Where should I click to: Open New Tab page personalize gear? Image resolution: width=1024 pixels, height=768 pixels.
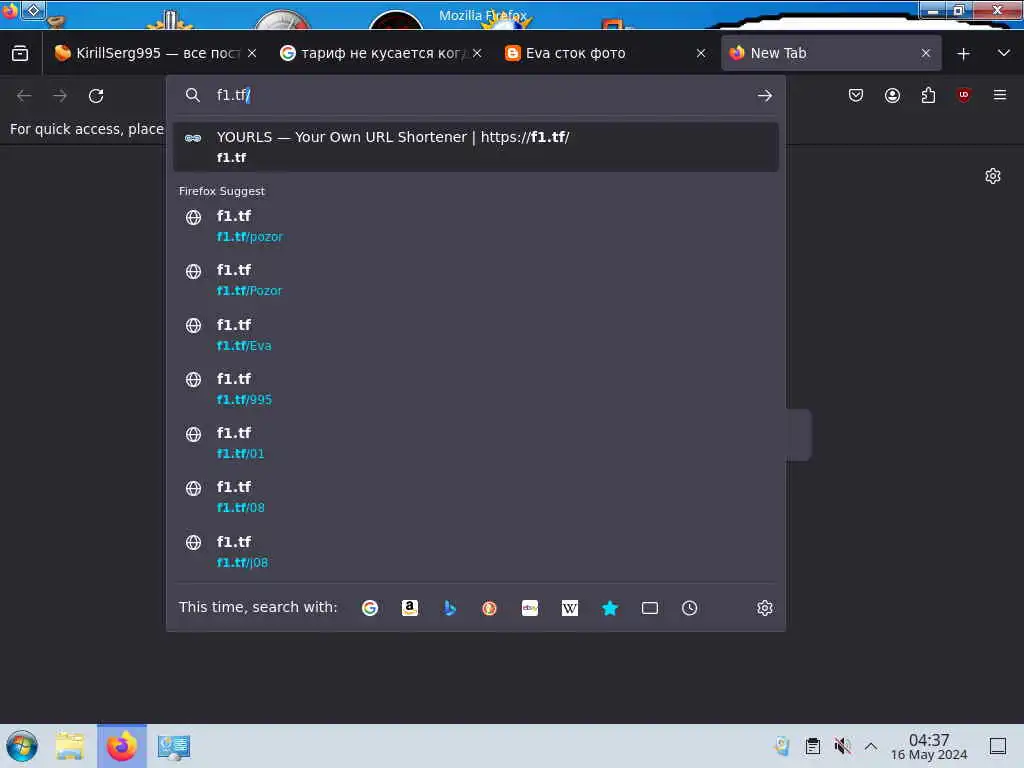(x=993, y=176)
